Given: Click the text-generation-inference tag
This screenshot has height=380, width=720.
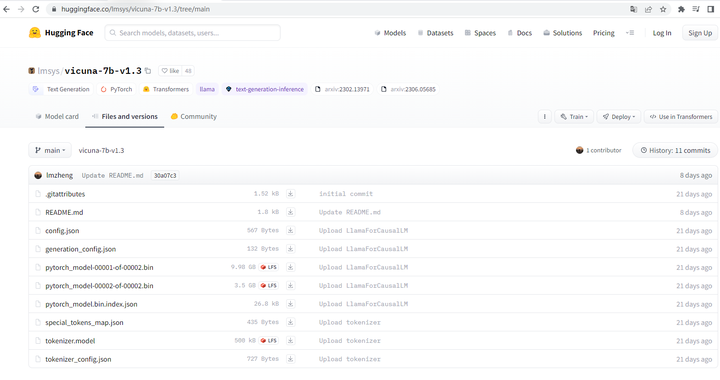Looking at the screenshot, I should click(x=264, y=89).
